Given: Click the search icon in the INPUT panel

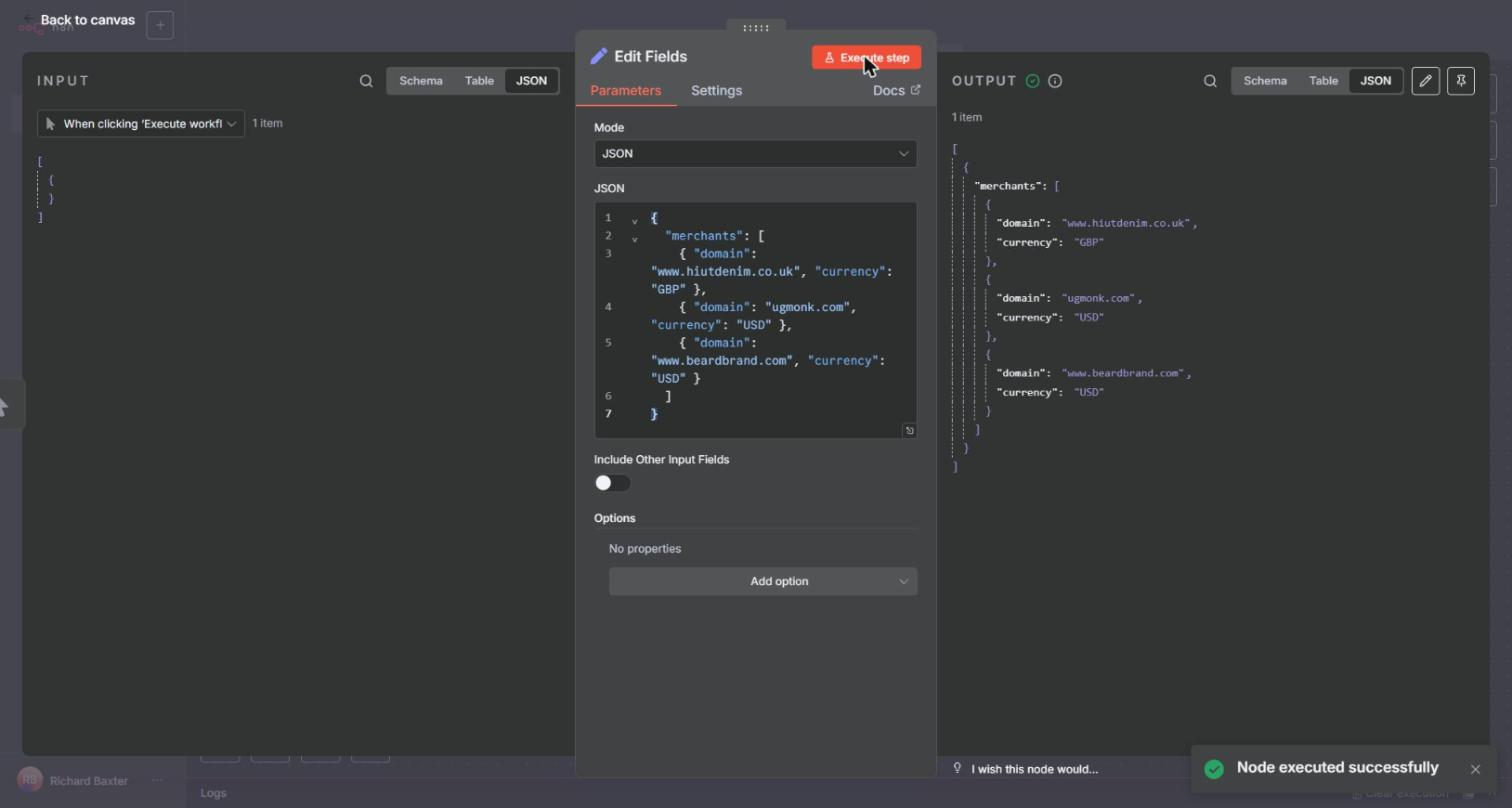Looking at the screenshot, I should click(366, 81).
